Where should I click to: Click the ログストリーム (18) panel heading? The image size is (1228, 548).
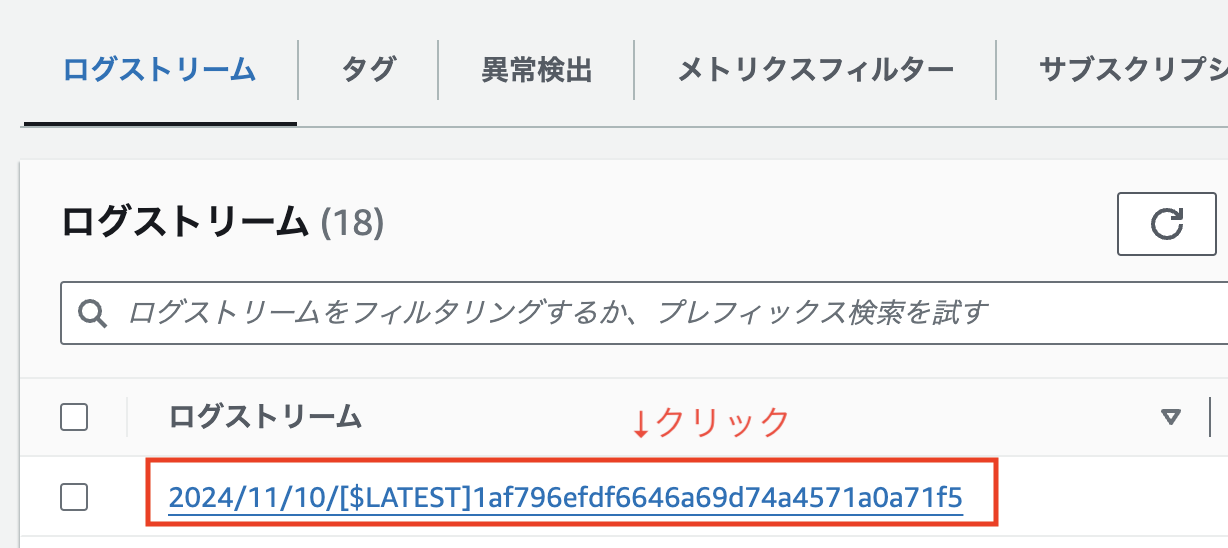[x=185, y=223]
